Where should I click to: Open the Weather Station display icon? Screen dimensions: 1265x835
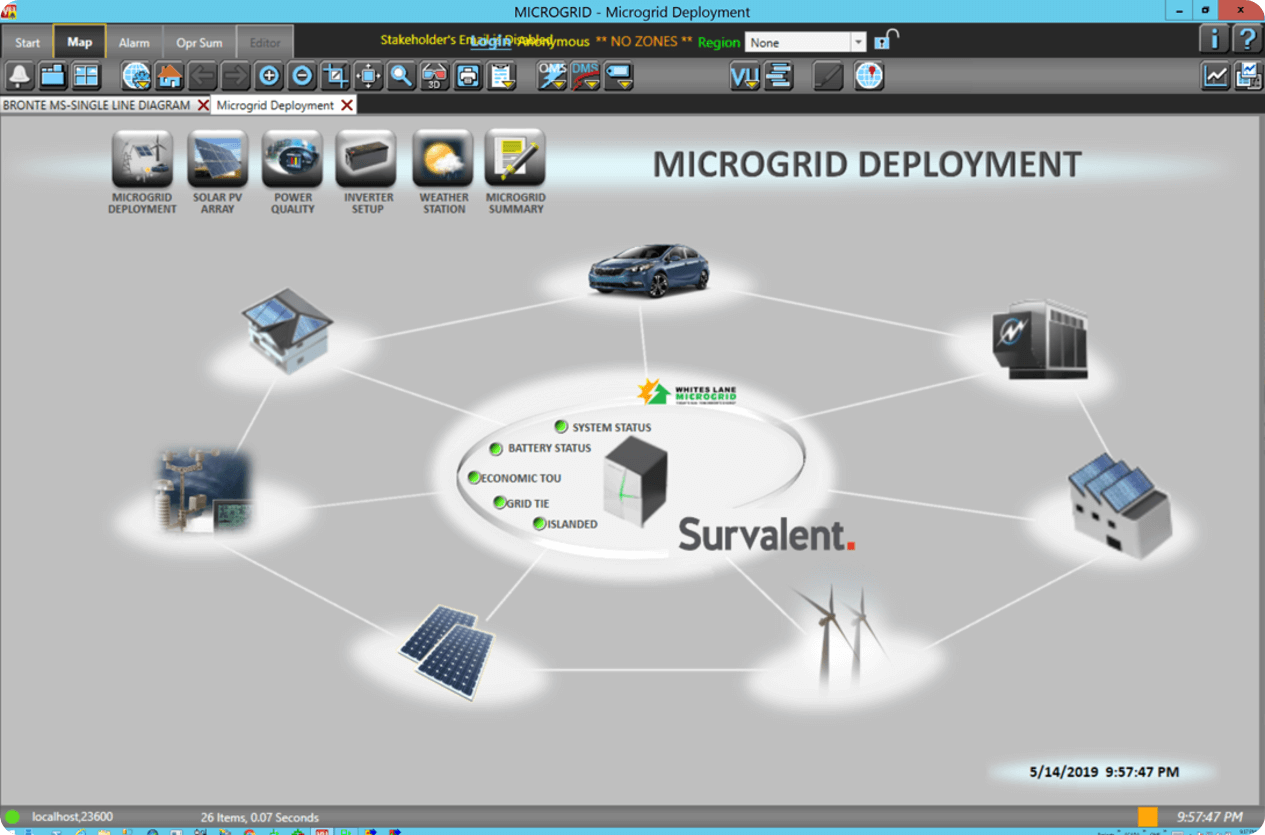pyautogui.click(x=443, y=160)
